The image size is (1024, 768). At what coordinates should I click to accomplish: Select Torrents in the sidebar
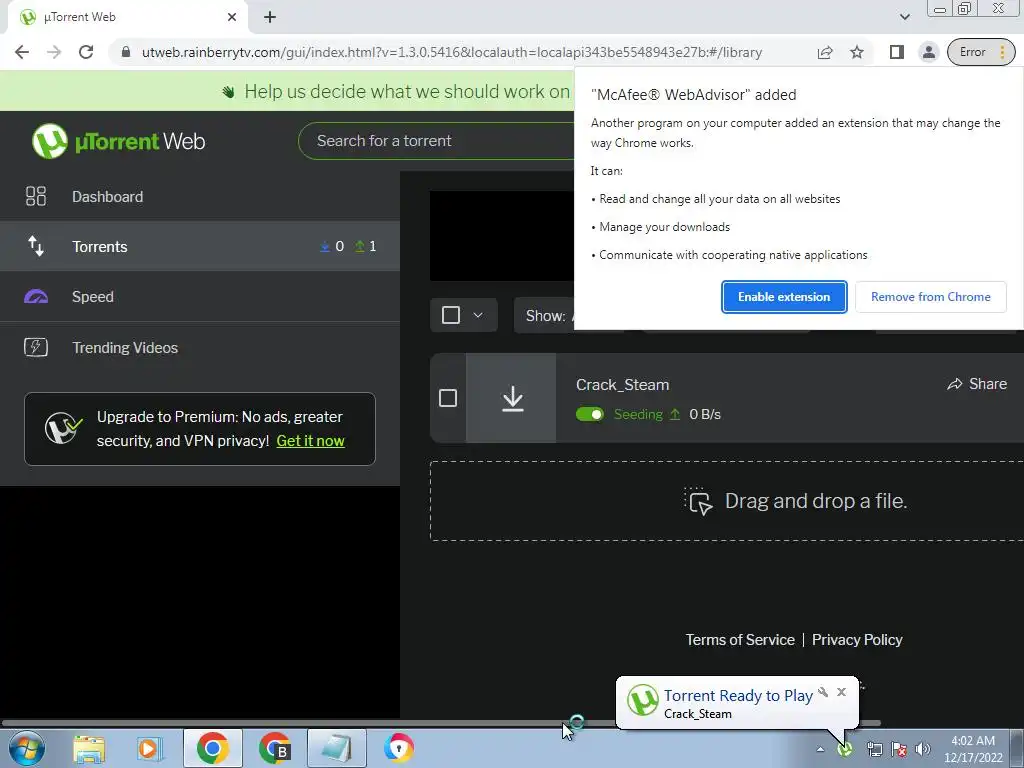pyautogui.click(x=200, y=246)
